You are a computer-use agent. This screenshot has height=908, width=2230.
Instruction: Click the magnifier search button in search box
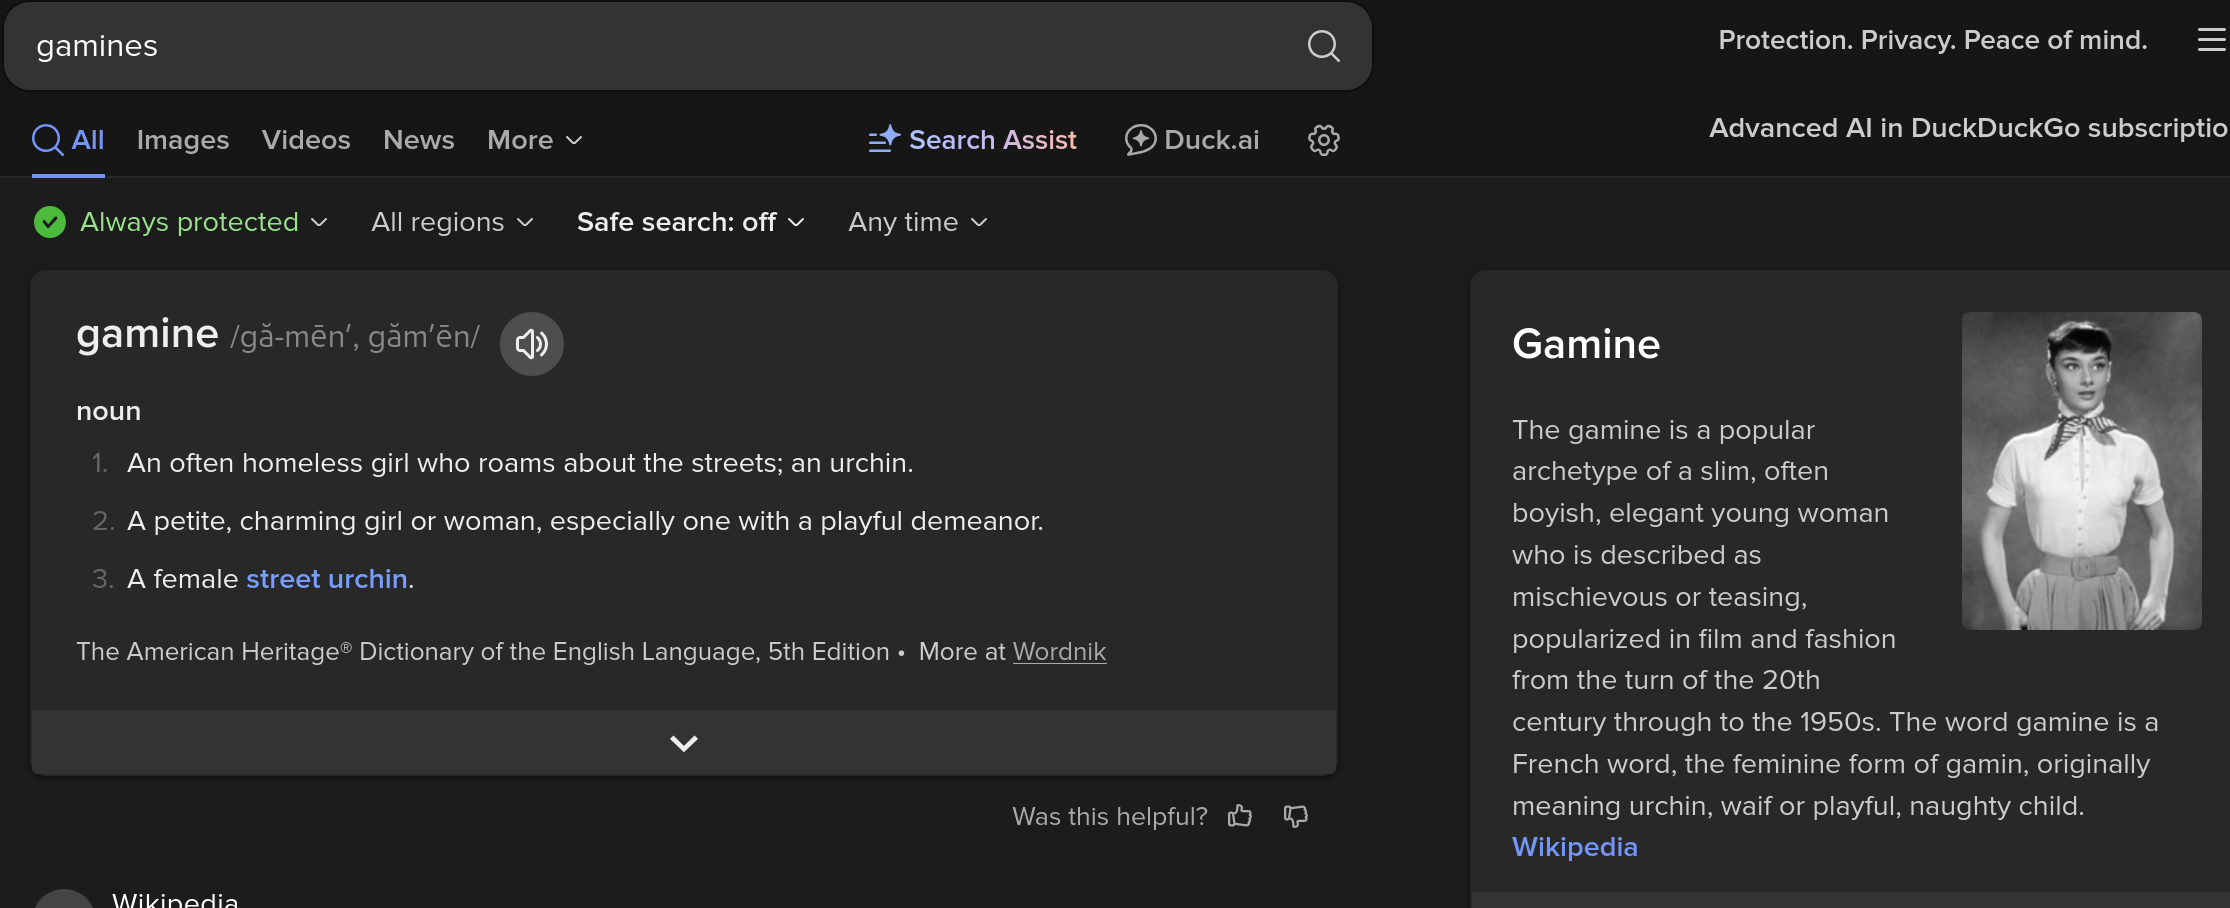coord(1323,46)
